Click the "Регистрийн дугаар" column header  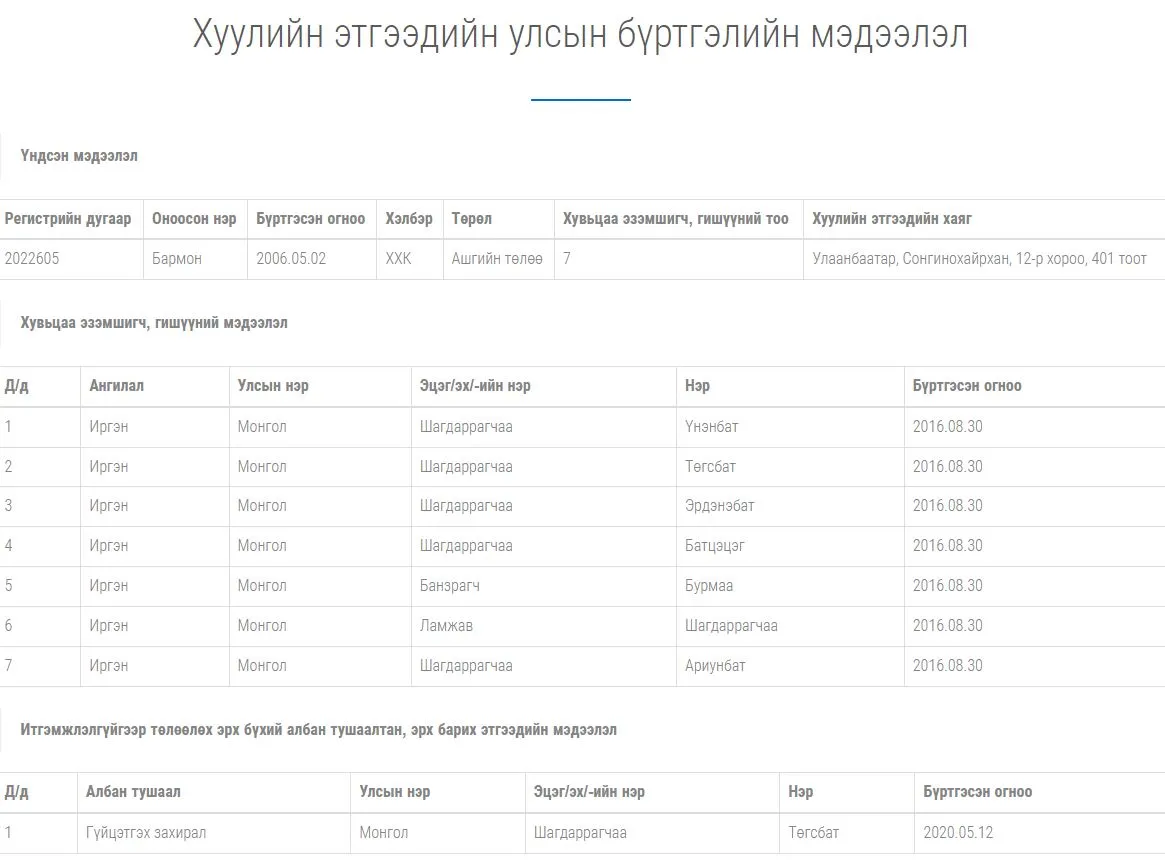(68, 219)
